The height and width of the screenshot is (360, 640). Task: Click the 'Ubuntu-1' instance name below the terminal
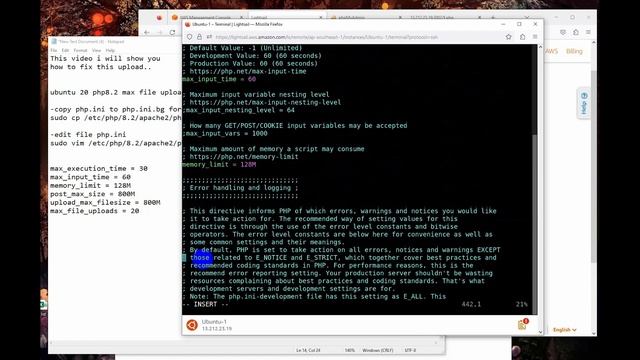214,322
